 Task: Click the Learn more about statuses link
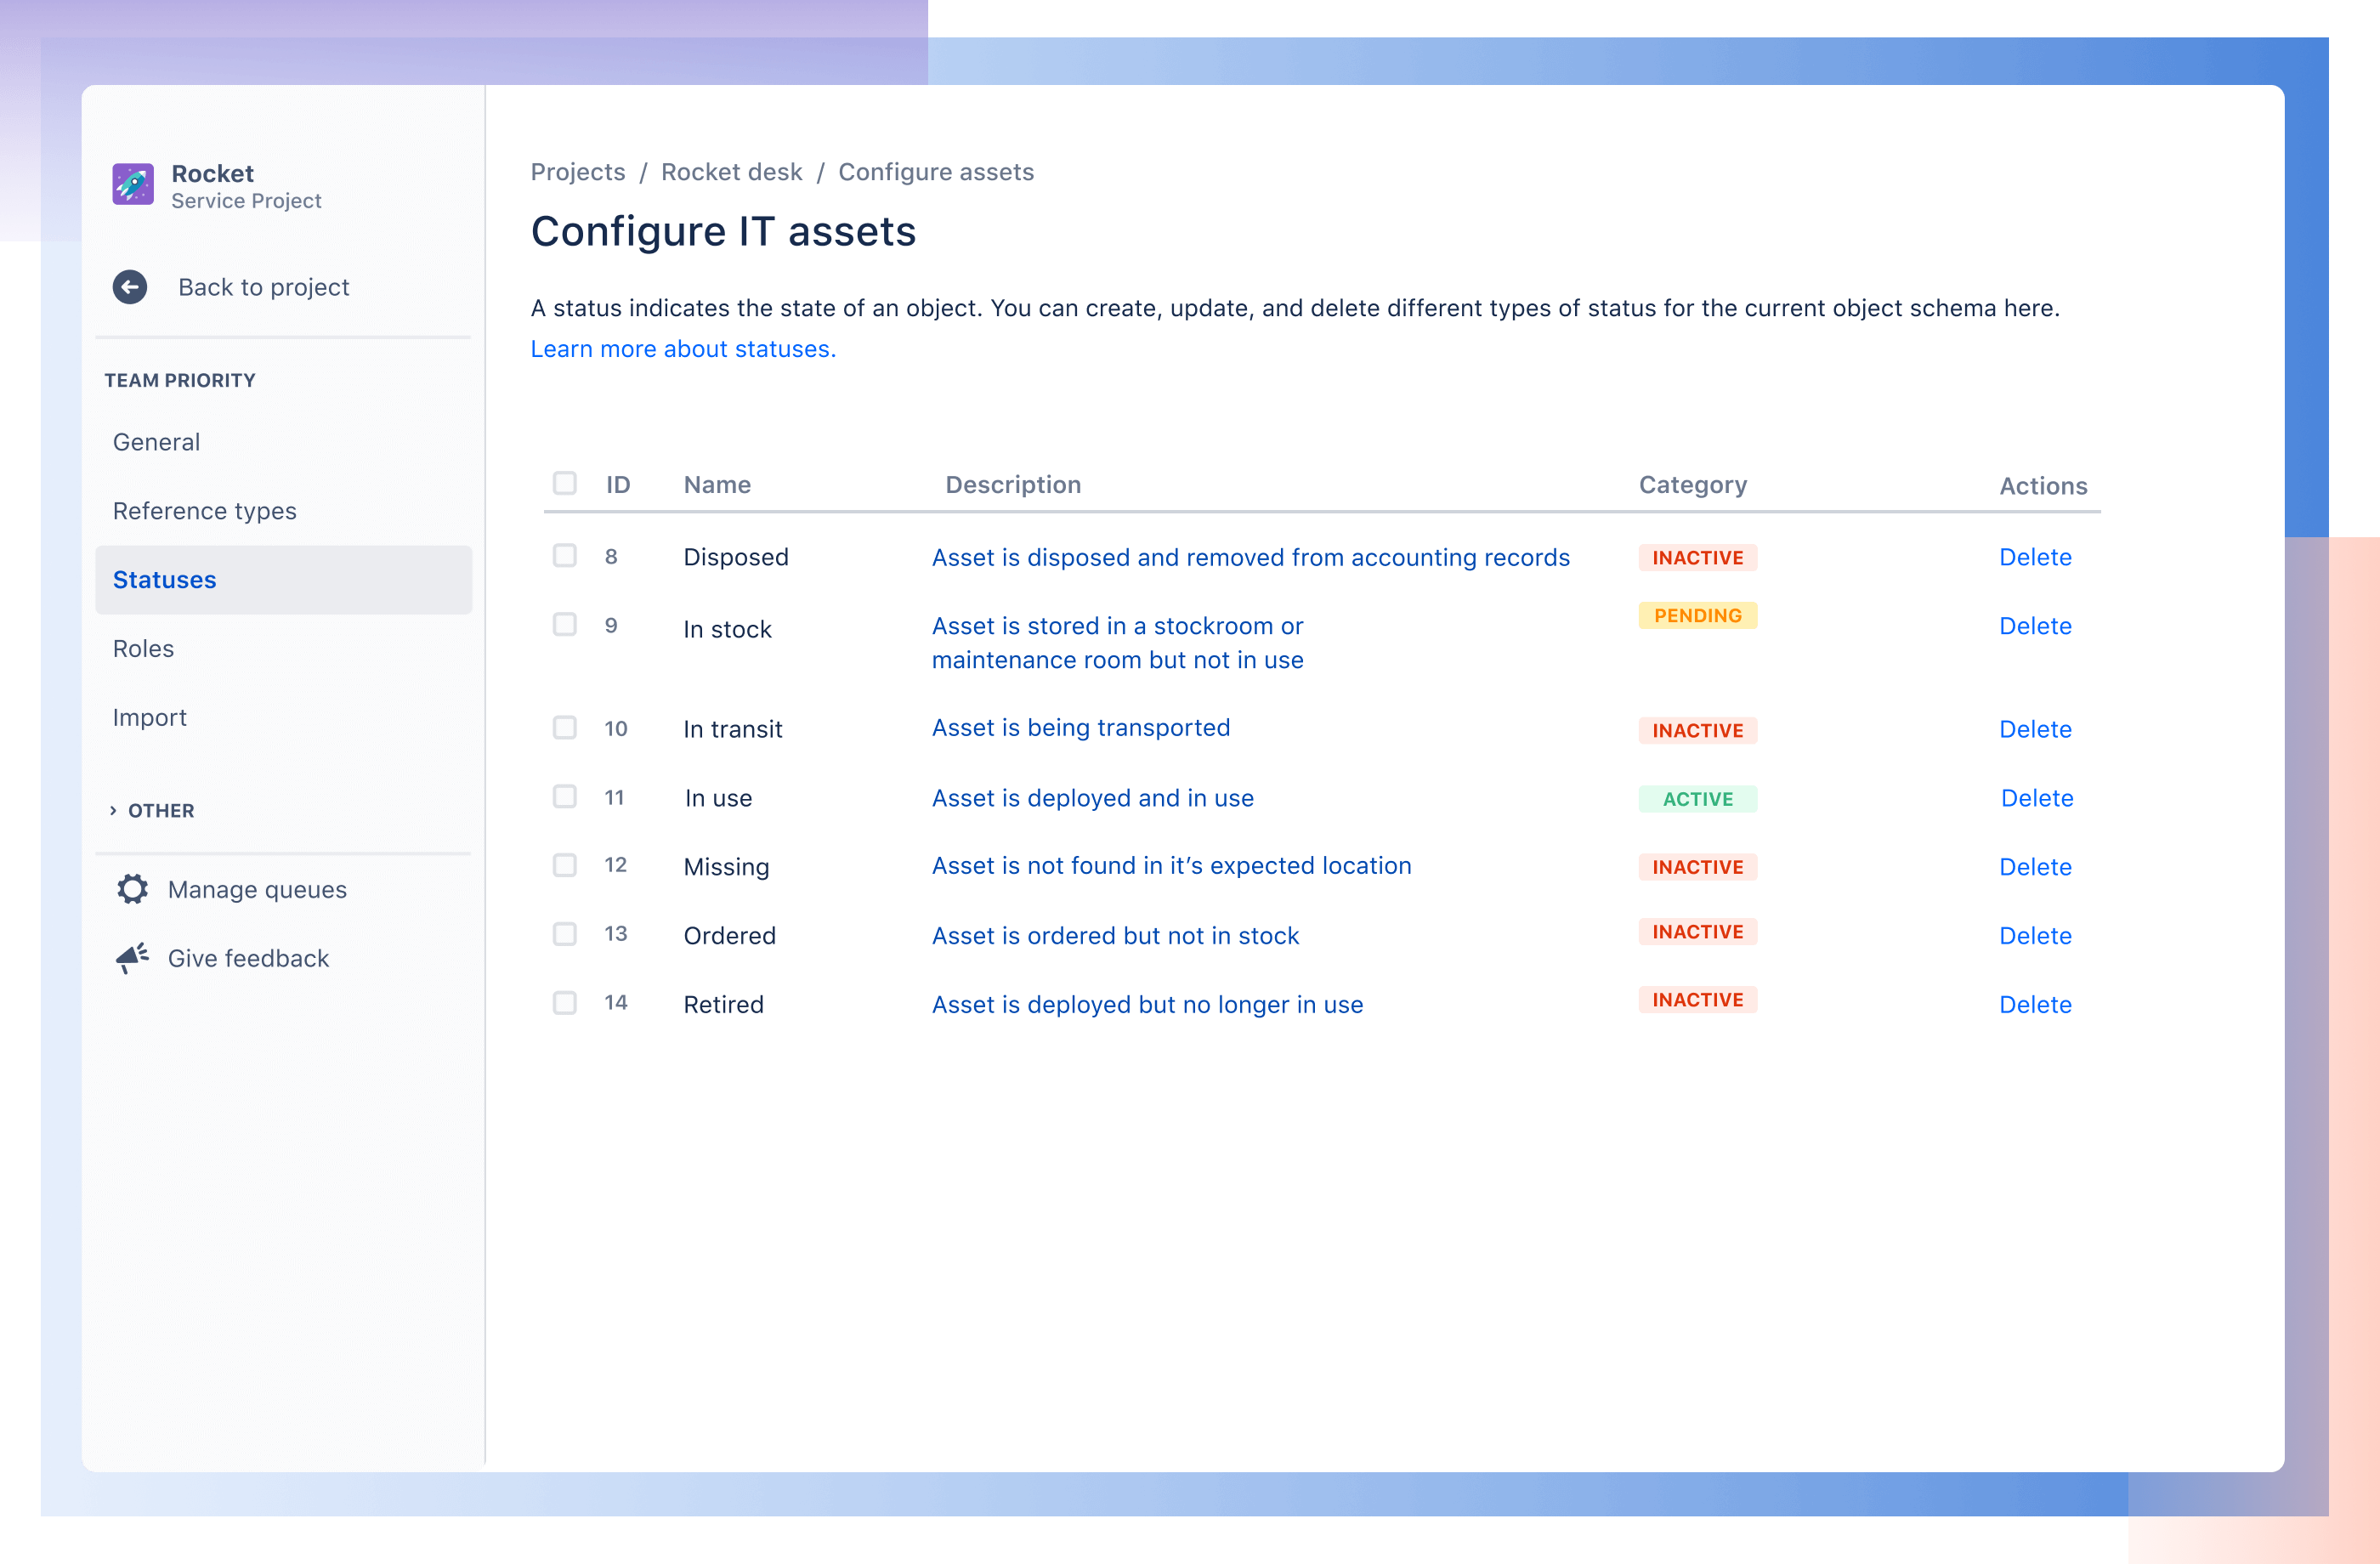tap(681, 348)
